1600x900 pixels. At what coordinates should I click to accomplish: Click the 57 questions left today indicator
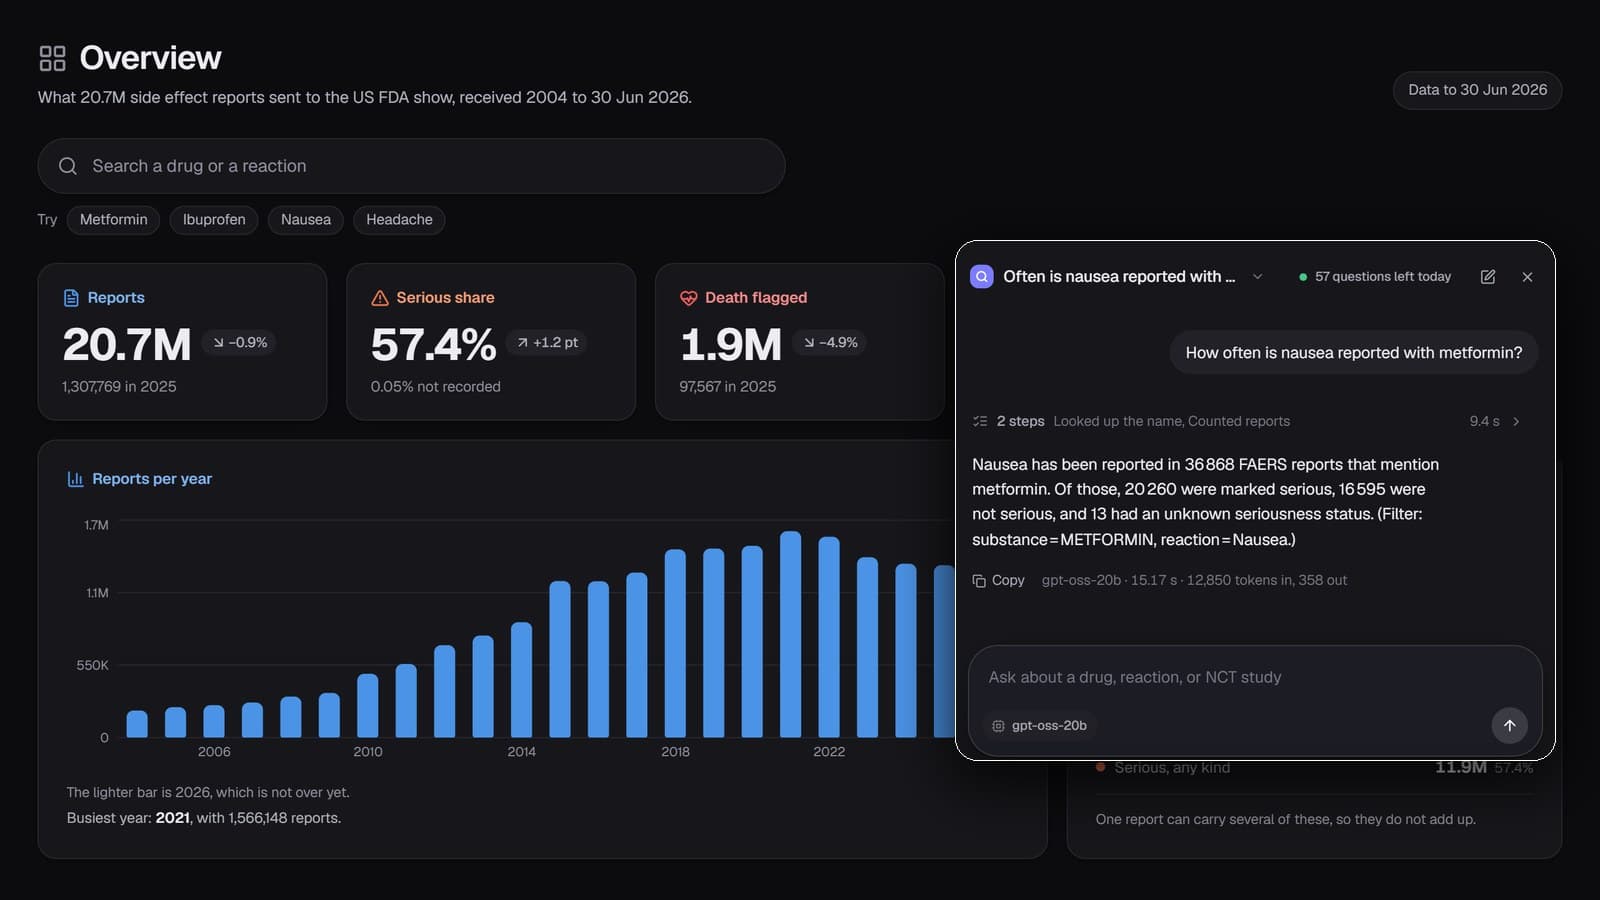(x=1374, y=277)
